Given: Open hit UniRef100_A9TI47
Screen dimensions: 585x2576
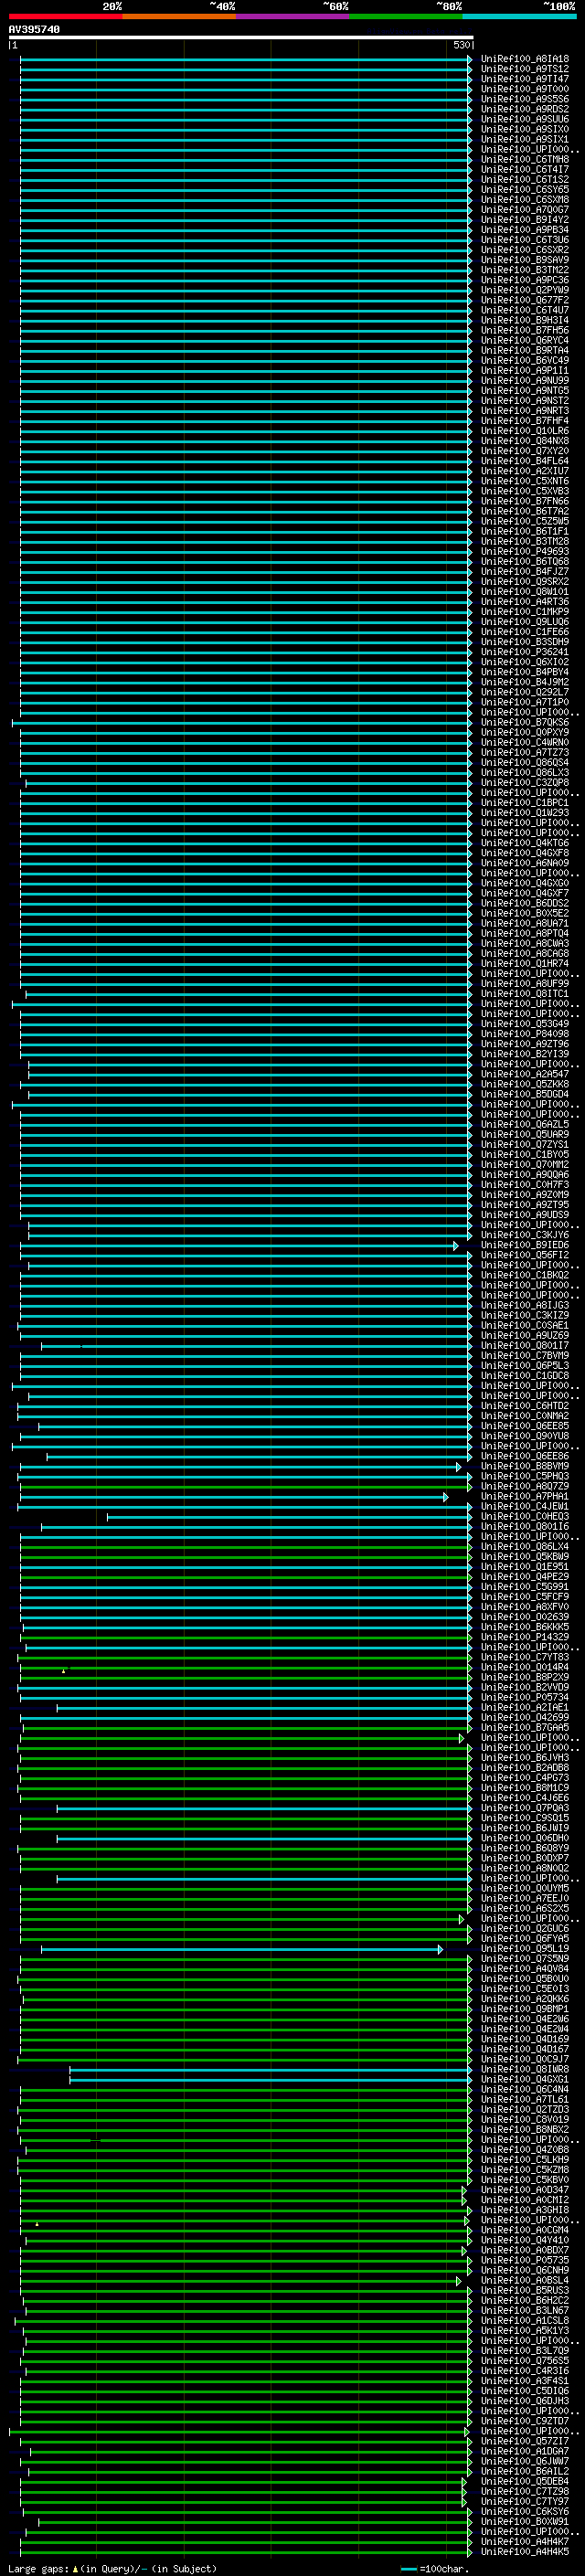Looking at the screenshot, I should tap(525, 79).
